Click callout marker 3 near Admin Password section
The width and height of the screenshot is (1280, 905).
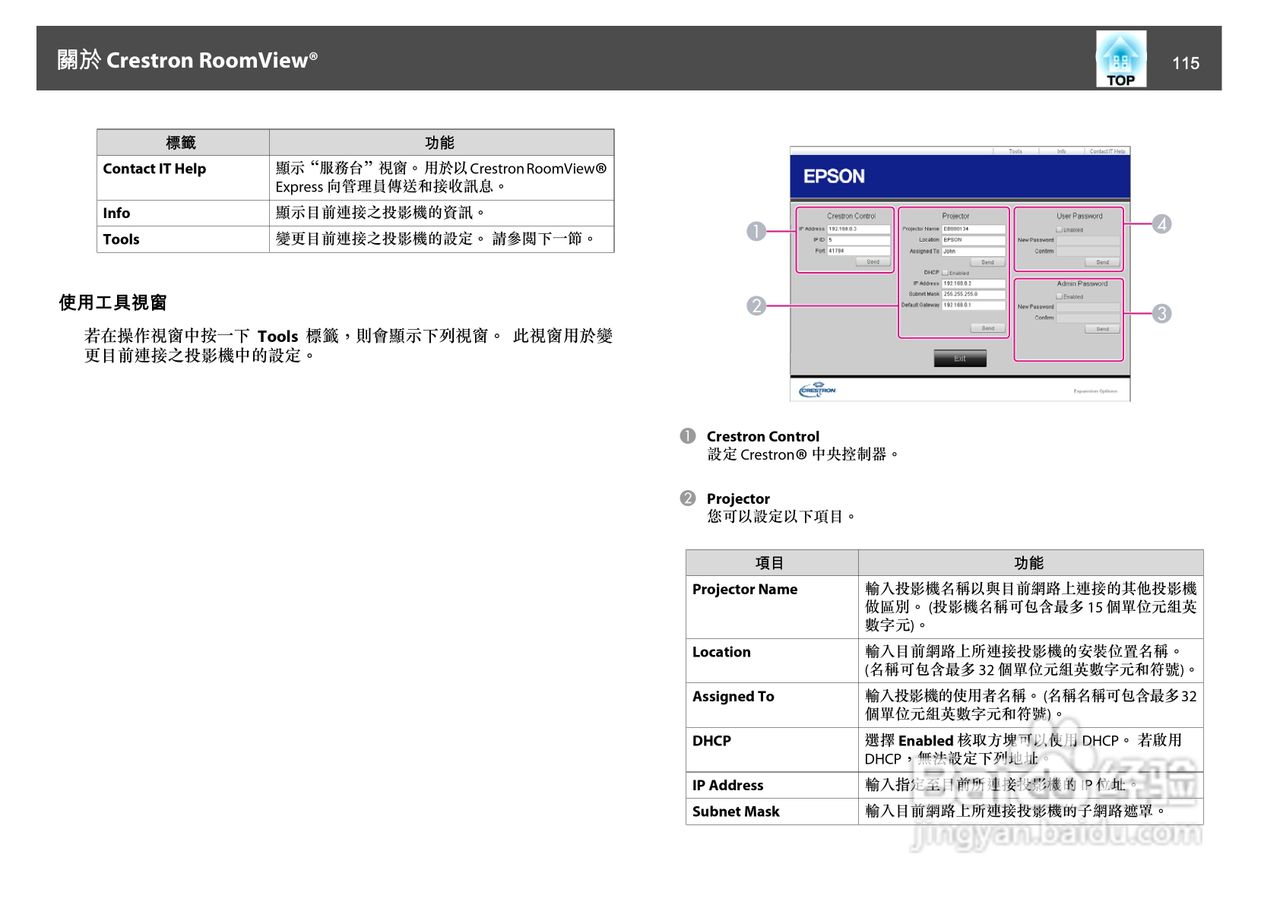(x=1161, y=313)
